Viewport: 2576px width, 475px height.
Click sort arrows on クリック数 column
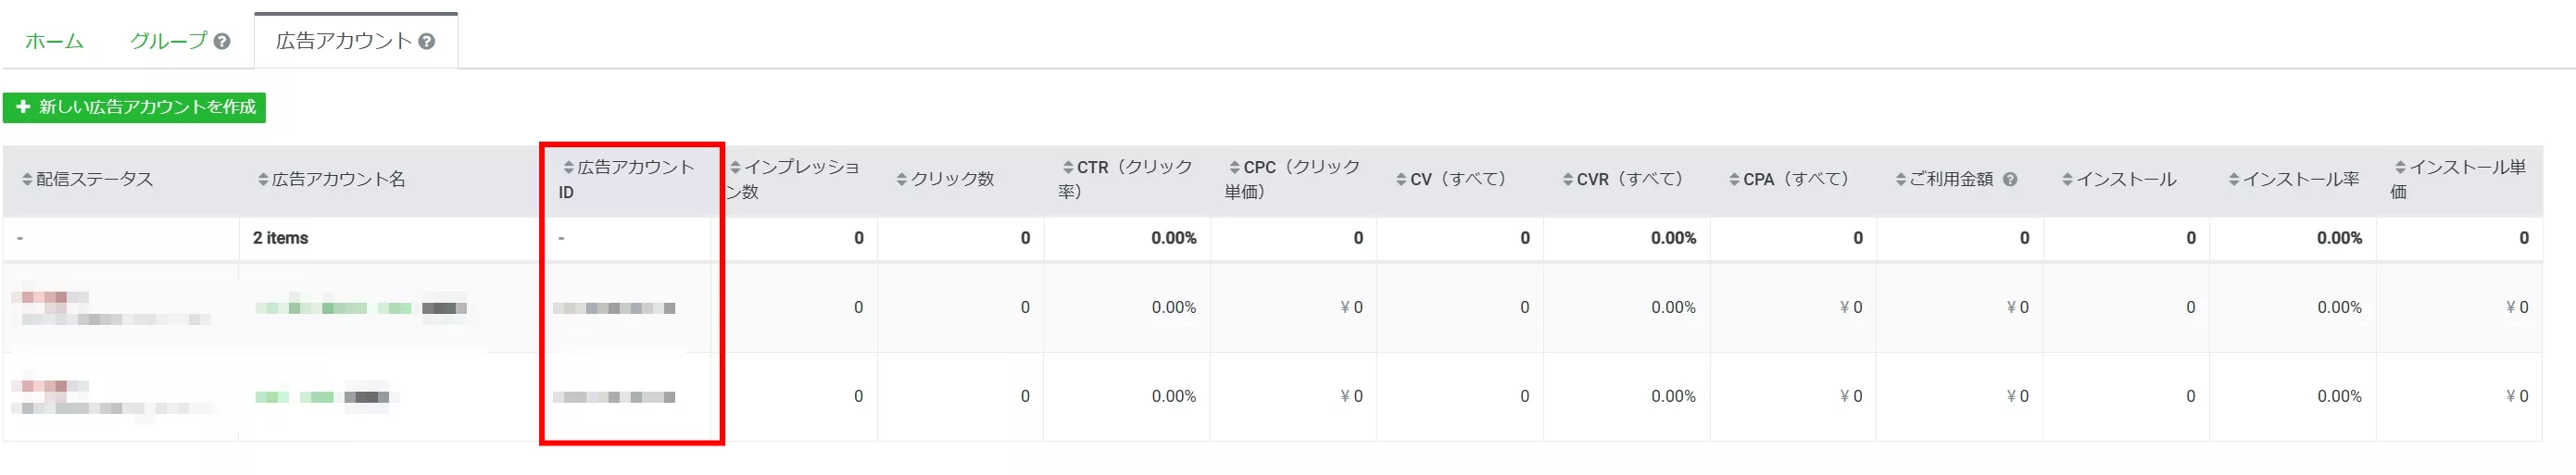902,180
